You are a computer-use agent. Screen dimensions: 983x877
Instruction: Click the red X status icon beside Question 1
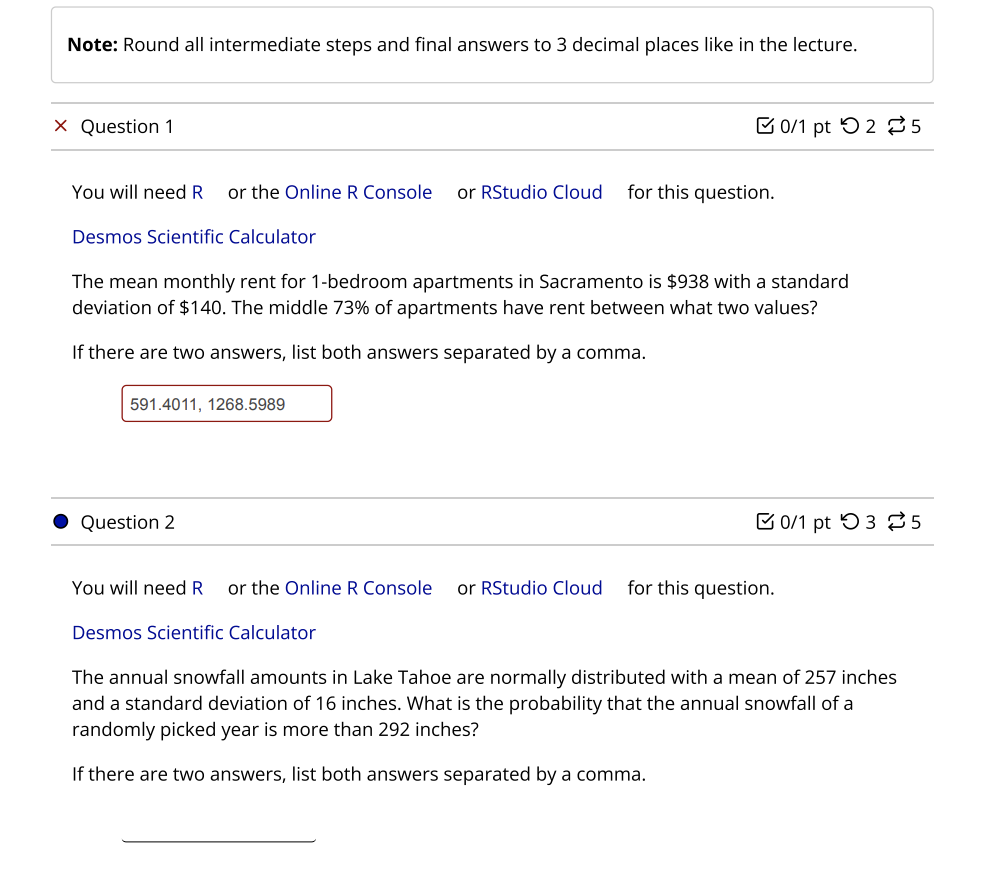pyautogui.click(x=60, y=126)
